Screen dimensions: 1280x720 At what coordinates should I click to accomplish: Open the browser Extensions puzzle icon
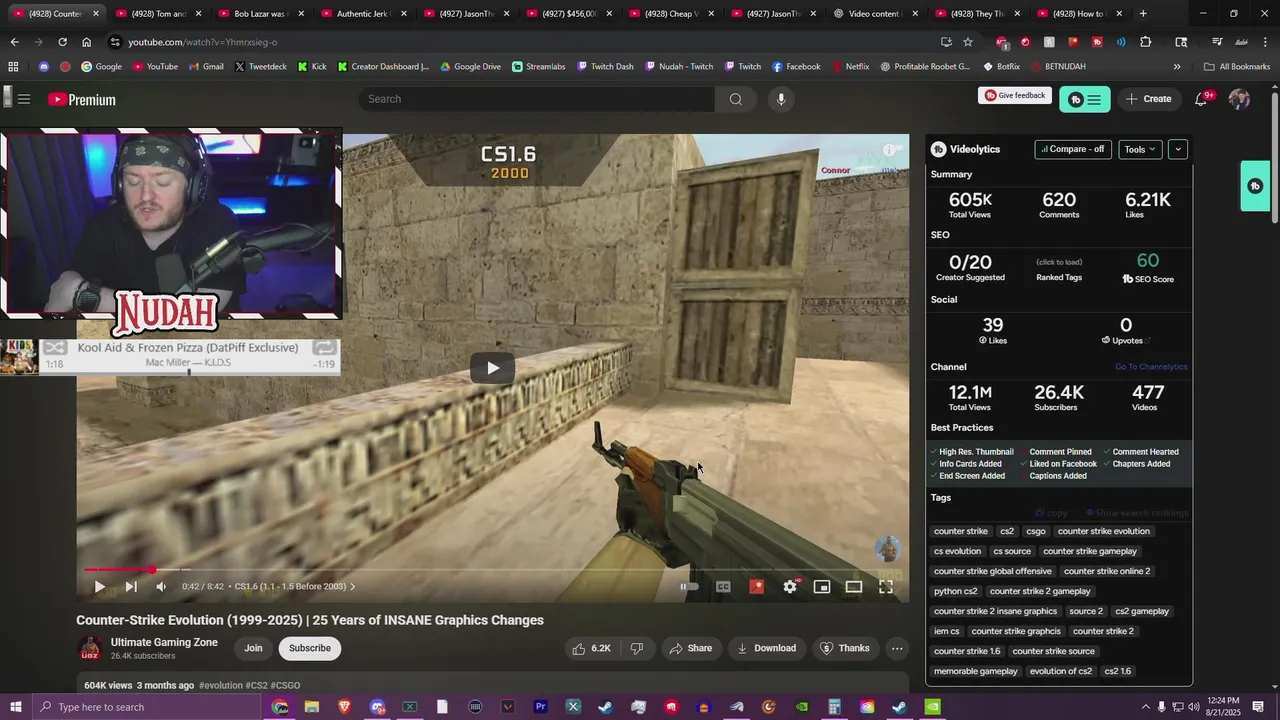[1146, 42]
